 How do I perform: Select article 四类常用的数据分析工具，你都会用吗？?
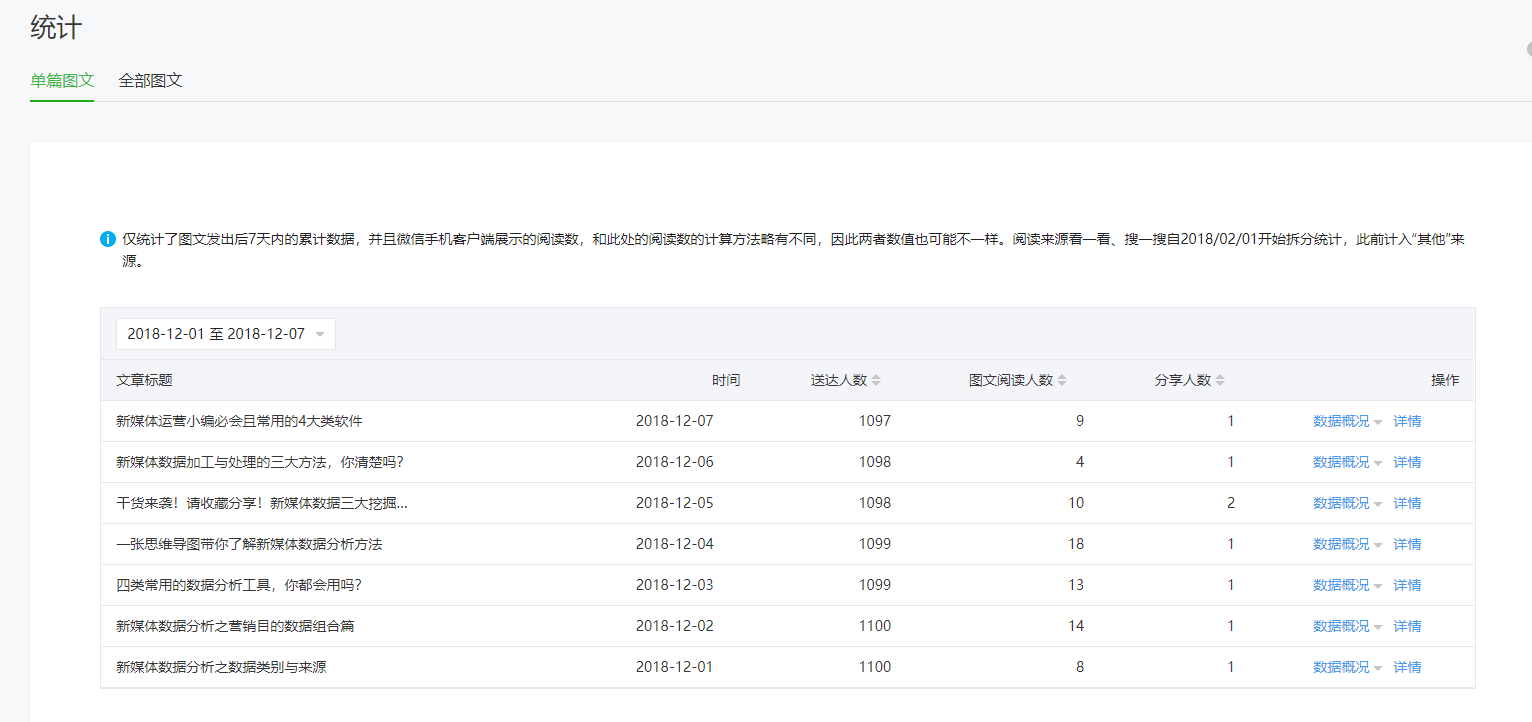[239, 585]
